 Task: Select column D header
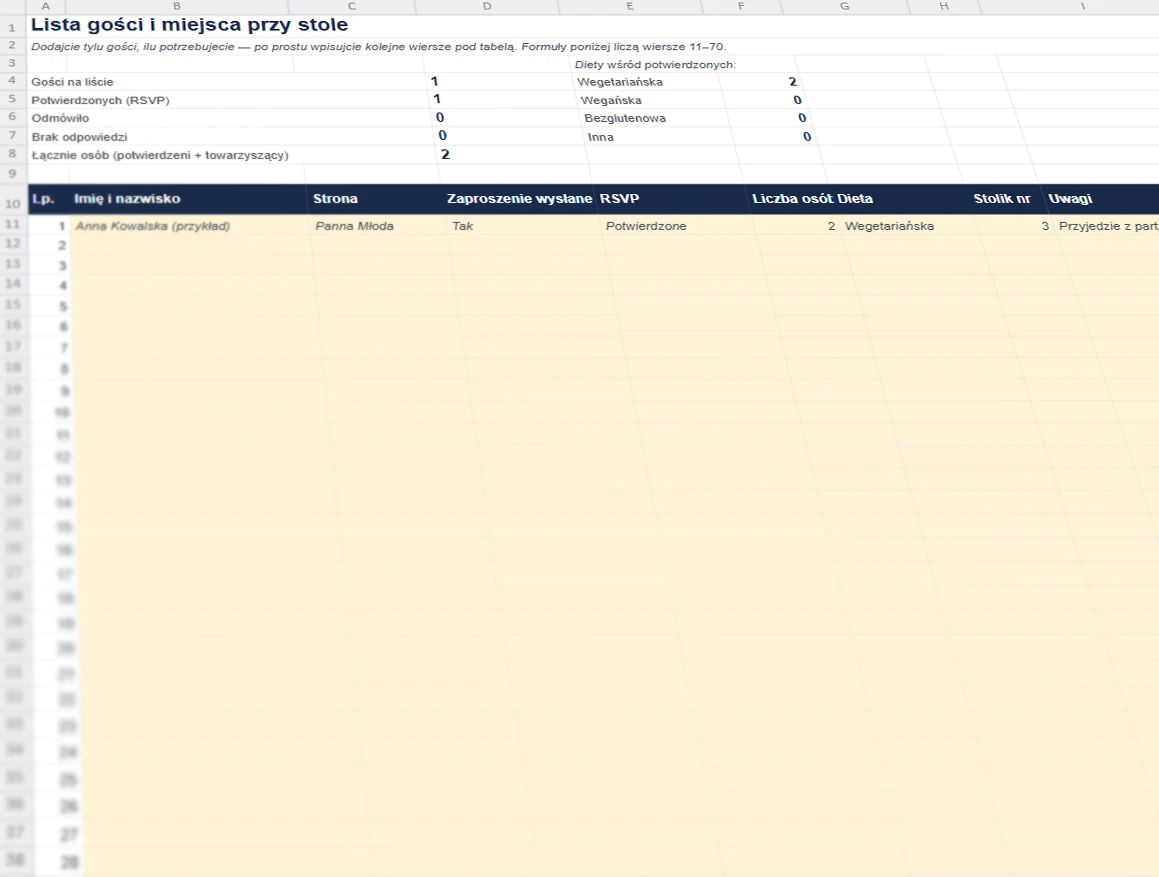486,6
